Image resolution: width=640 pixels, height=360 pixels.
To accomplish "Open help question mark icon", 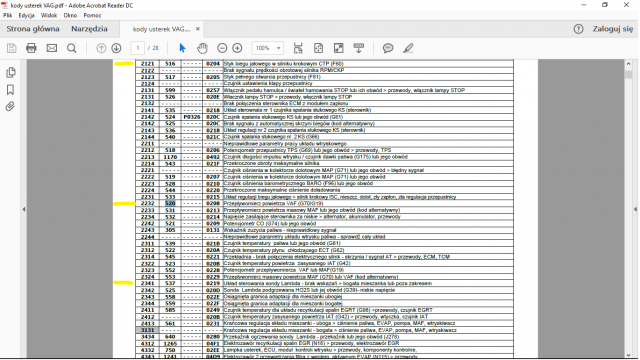I will (x=578, y=29).
